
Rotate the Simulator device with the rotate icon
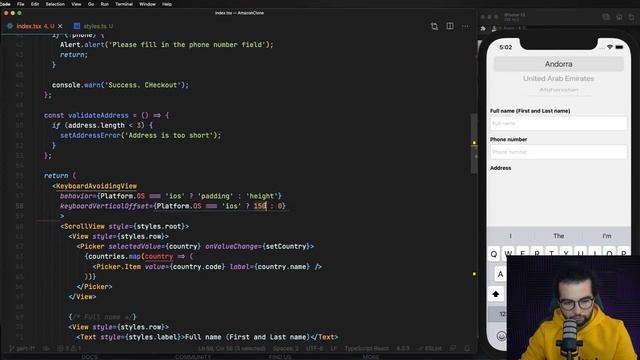[x=631, y=17]
